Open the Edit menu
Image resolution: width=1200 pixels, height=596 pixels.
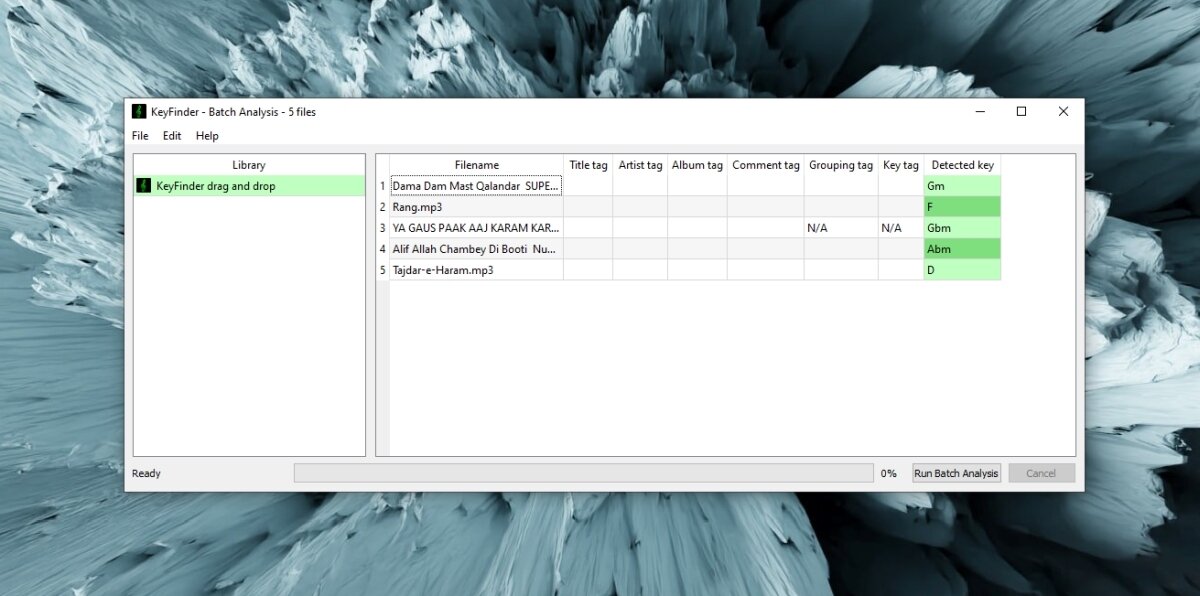pos(171,135)
